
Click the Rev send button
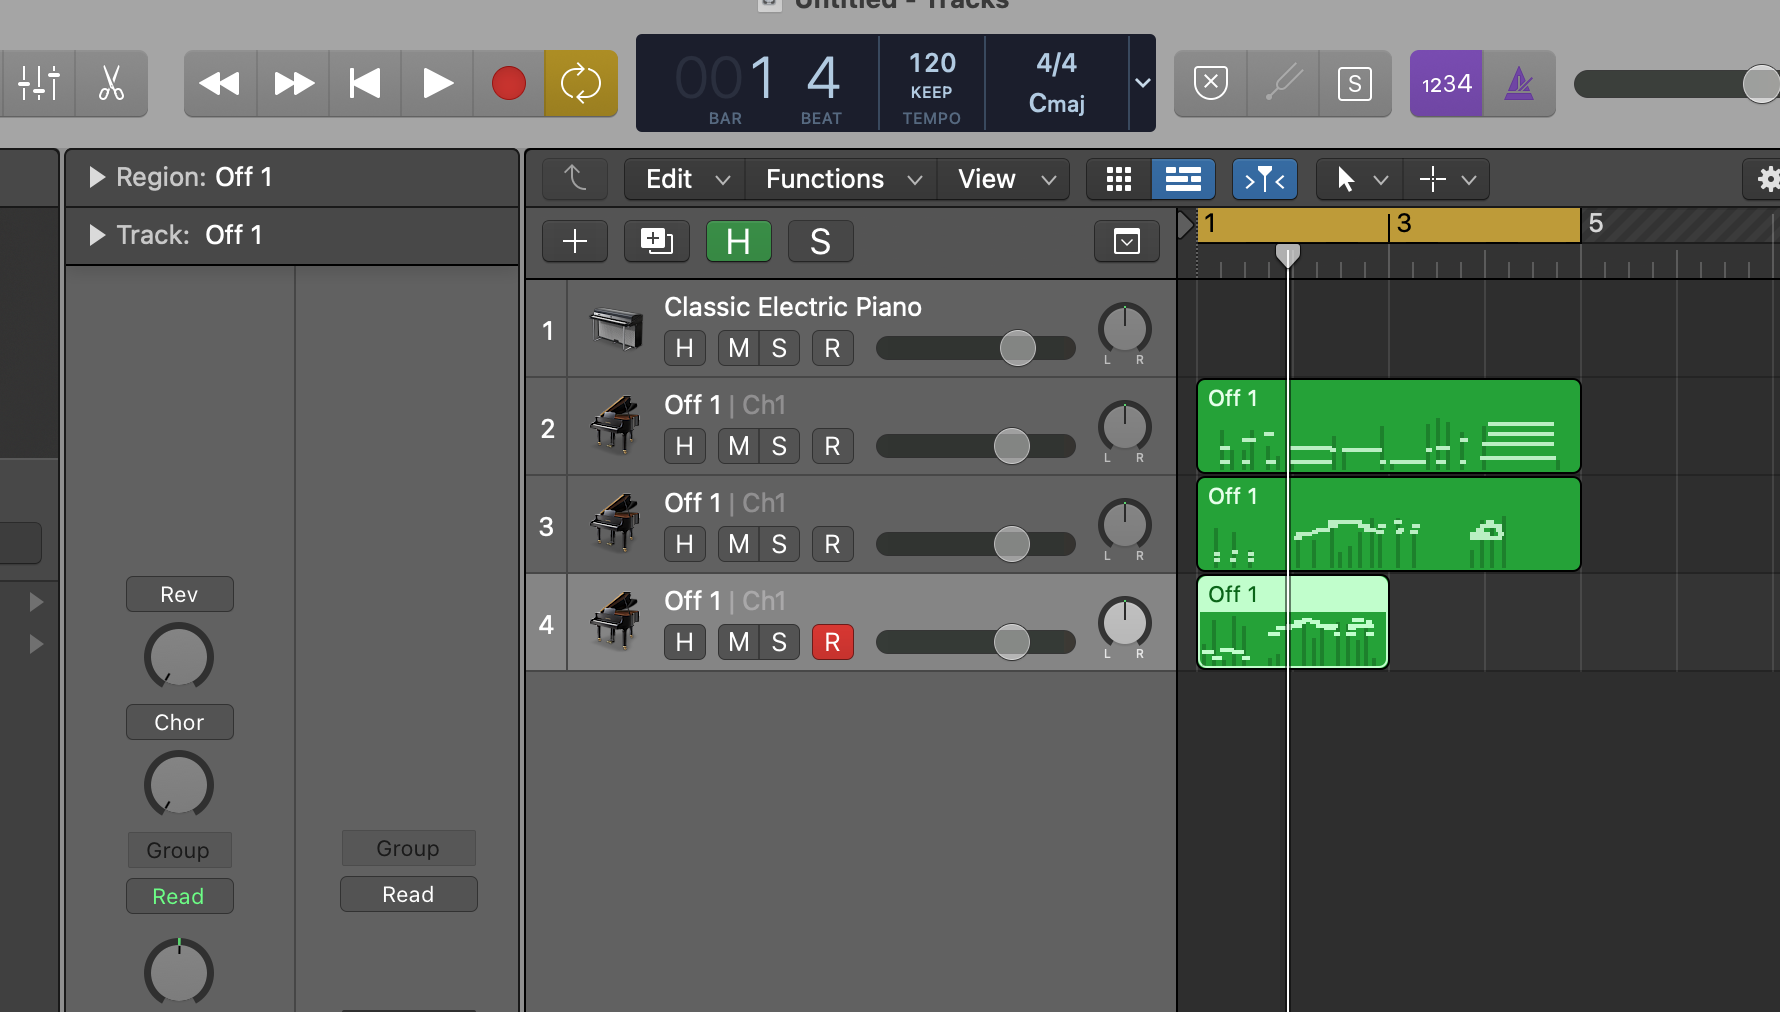coord(179,594)
